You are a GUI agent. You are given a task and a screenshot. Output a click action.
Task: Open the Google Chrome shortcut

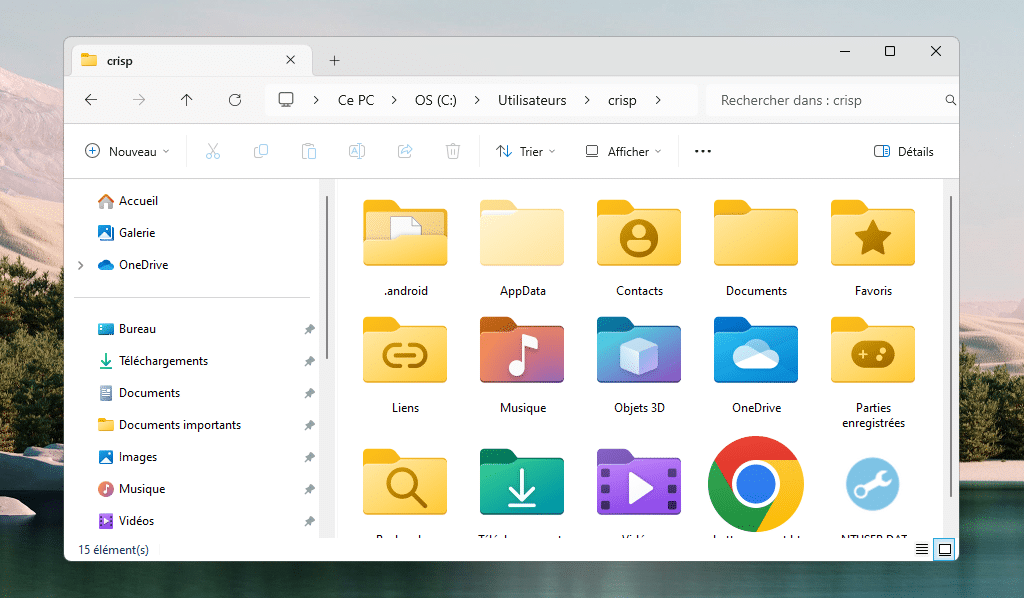click(x=755, y=484)
